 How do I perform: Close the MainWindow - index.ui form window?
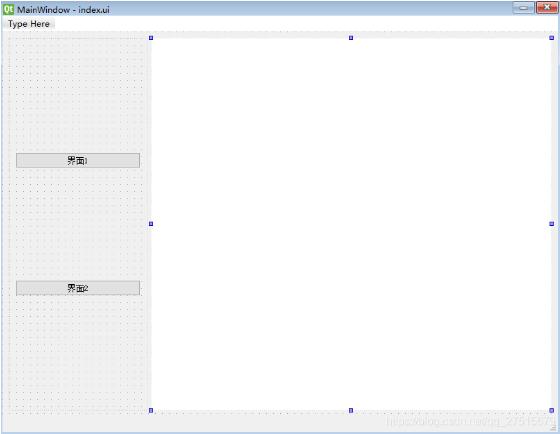click(x=546, y=8)
